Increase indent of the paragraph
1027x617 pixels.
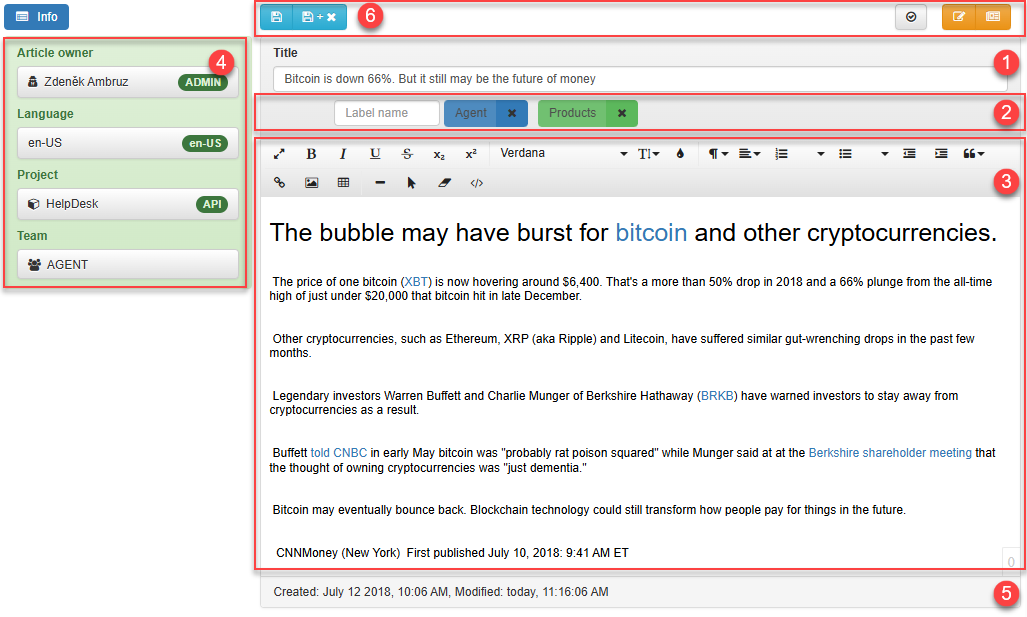click(x=941, y=154)
